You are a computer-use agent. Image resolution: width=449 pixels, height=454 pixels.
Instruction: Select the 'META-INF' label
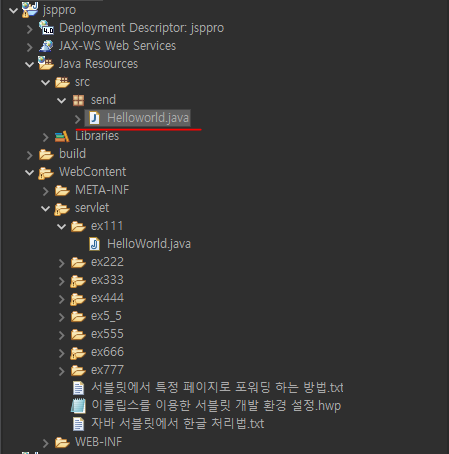(x=102, y=190)
